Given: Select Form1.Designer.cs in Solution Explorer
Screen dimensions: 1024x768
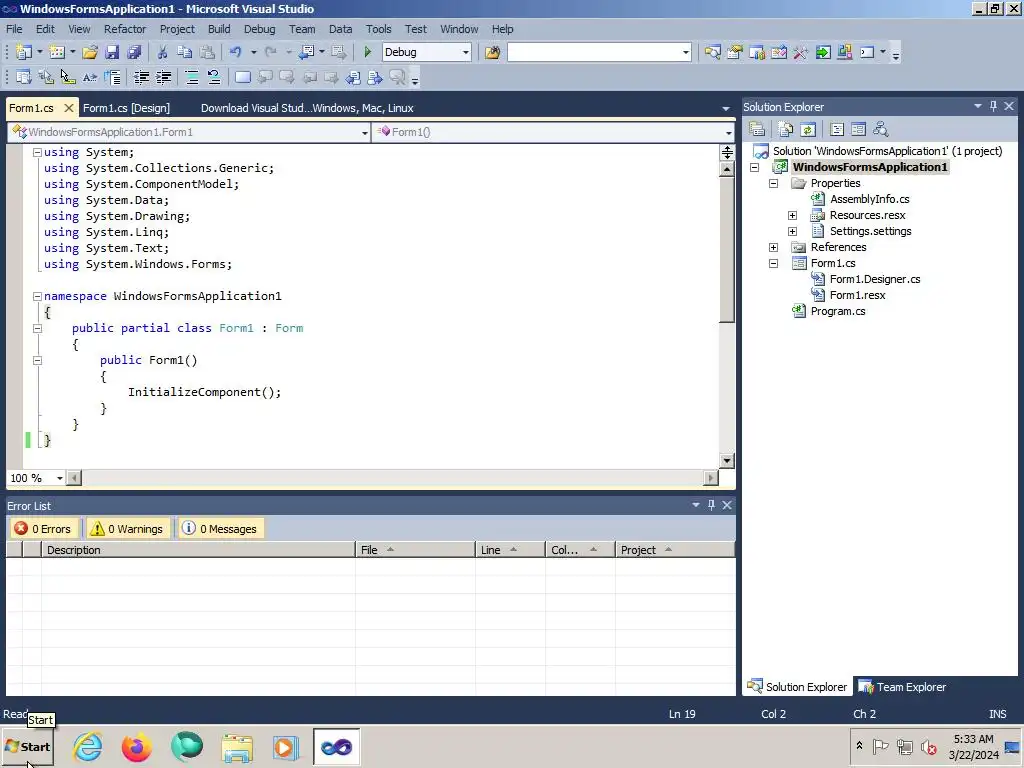Looking at the screenshot, I should [x=874, y=280].
